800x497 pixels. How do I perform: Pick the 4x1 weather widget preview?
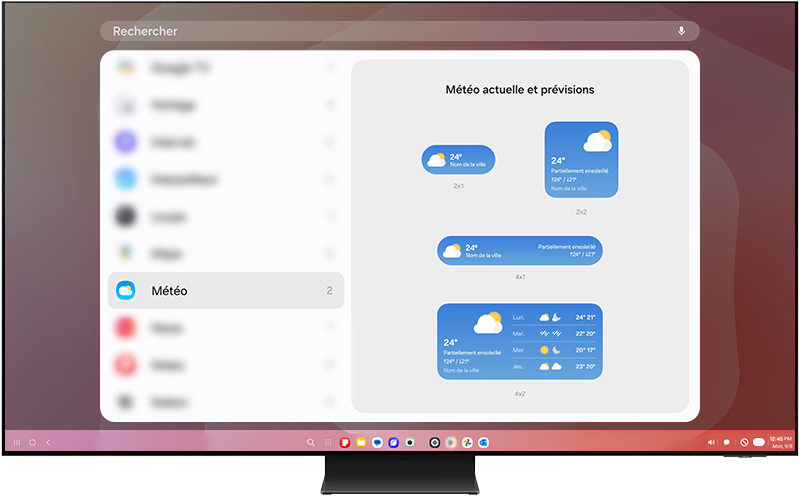click(x=520, y=250)
